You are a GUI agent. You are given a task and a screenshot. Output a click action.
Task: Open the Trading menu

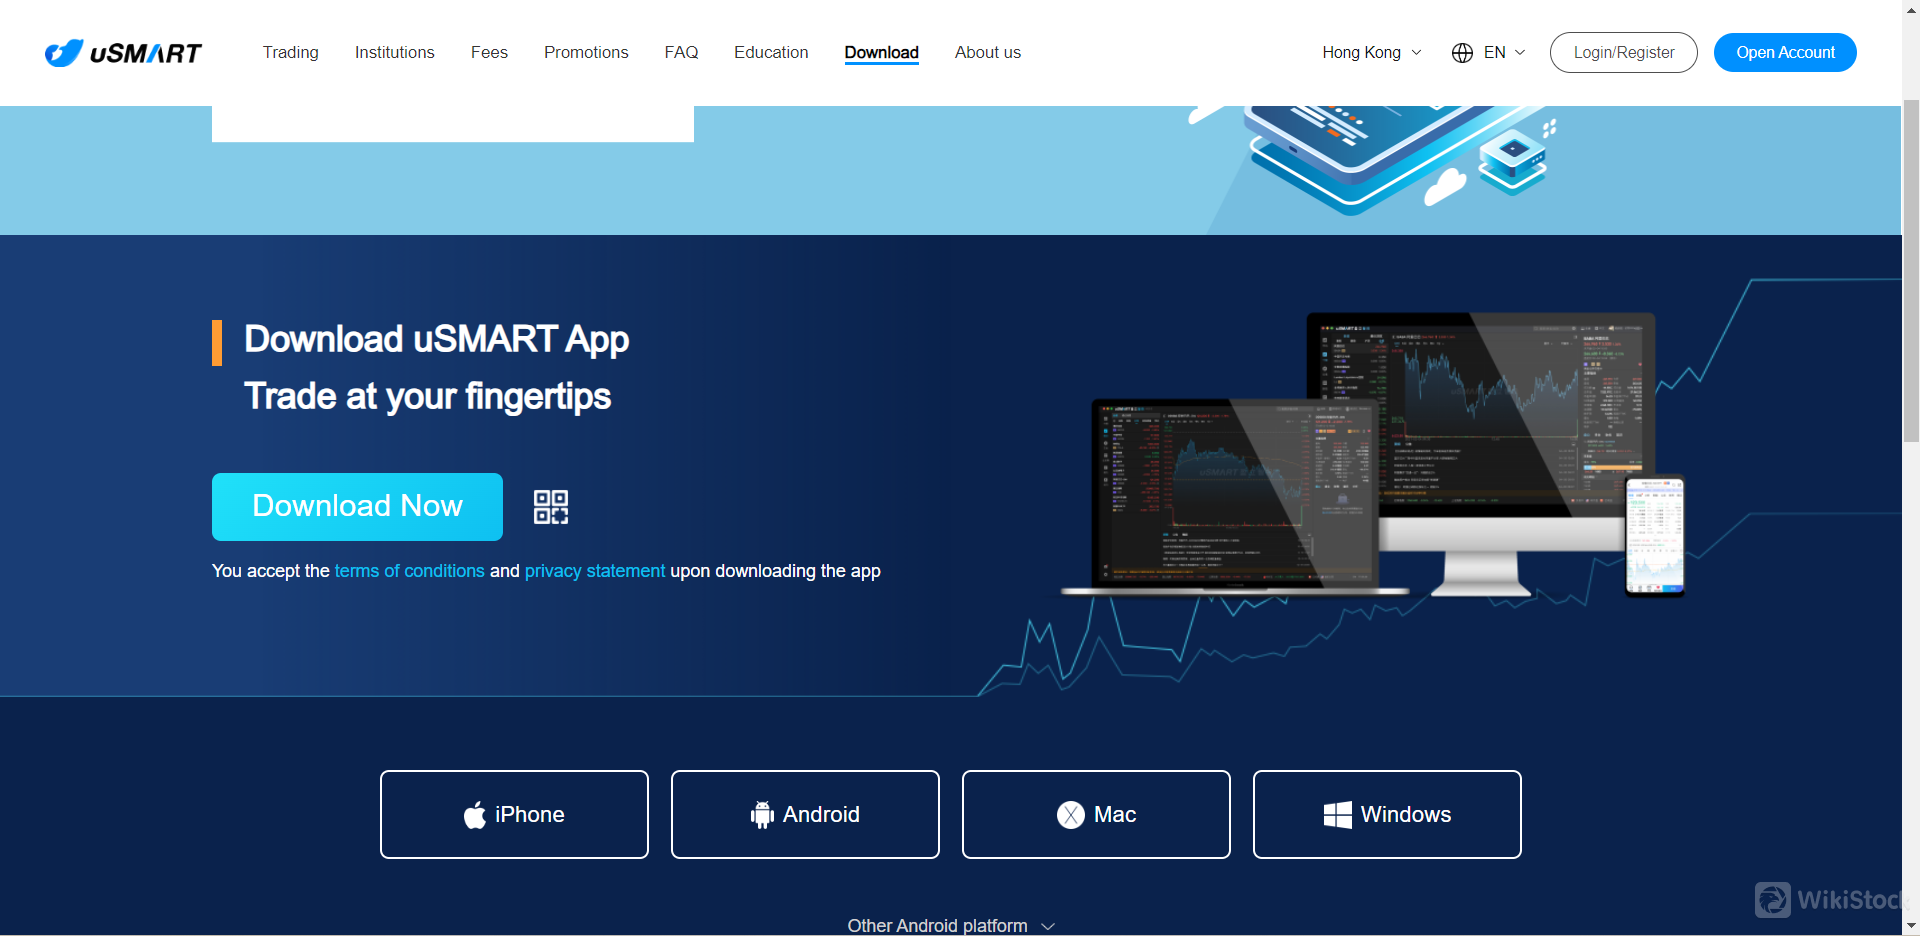click(x=291, y=52)
